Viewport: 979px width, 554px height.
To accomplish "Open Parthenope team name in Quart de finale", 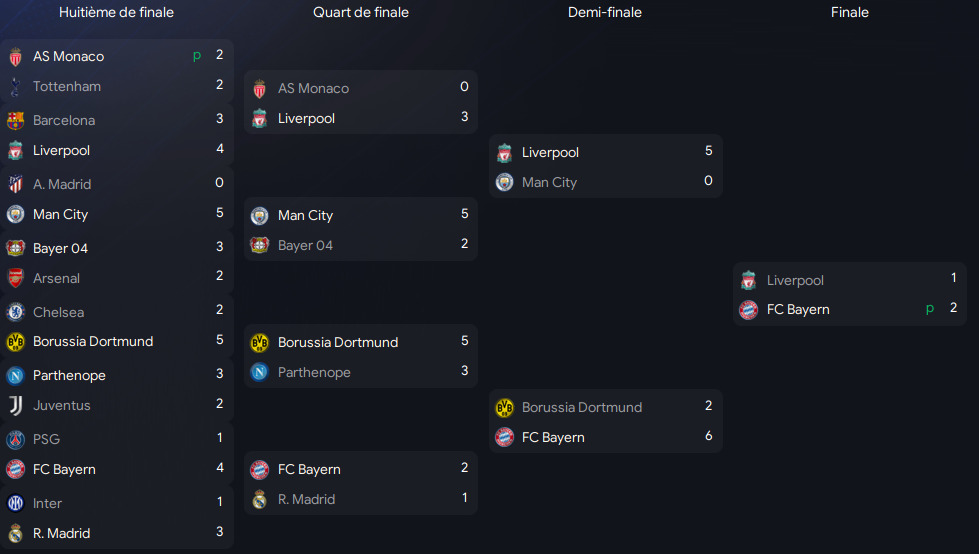I will tap(314, 373).
